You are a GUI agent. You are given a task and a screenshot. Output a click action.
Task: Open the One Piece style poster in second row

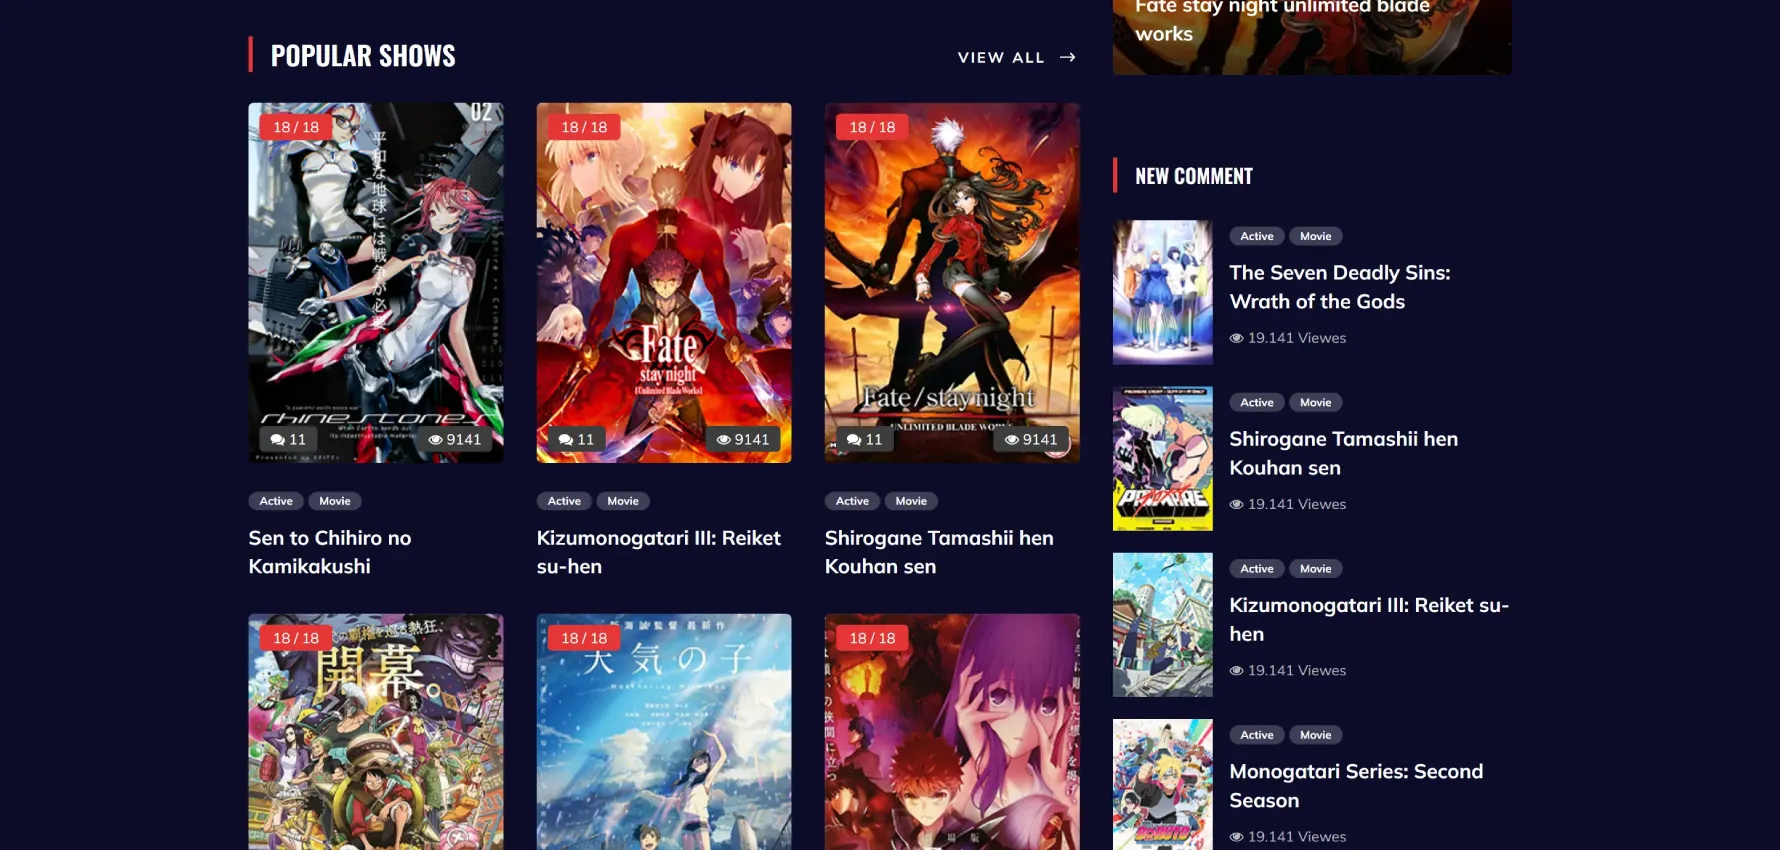point(376,732)
